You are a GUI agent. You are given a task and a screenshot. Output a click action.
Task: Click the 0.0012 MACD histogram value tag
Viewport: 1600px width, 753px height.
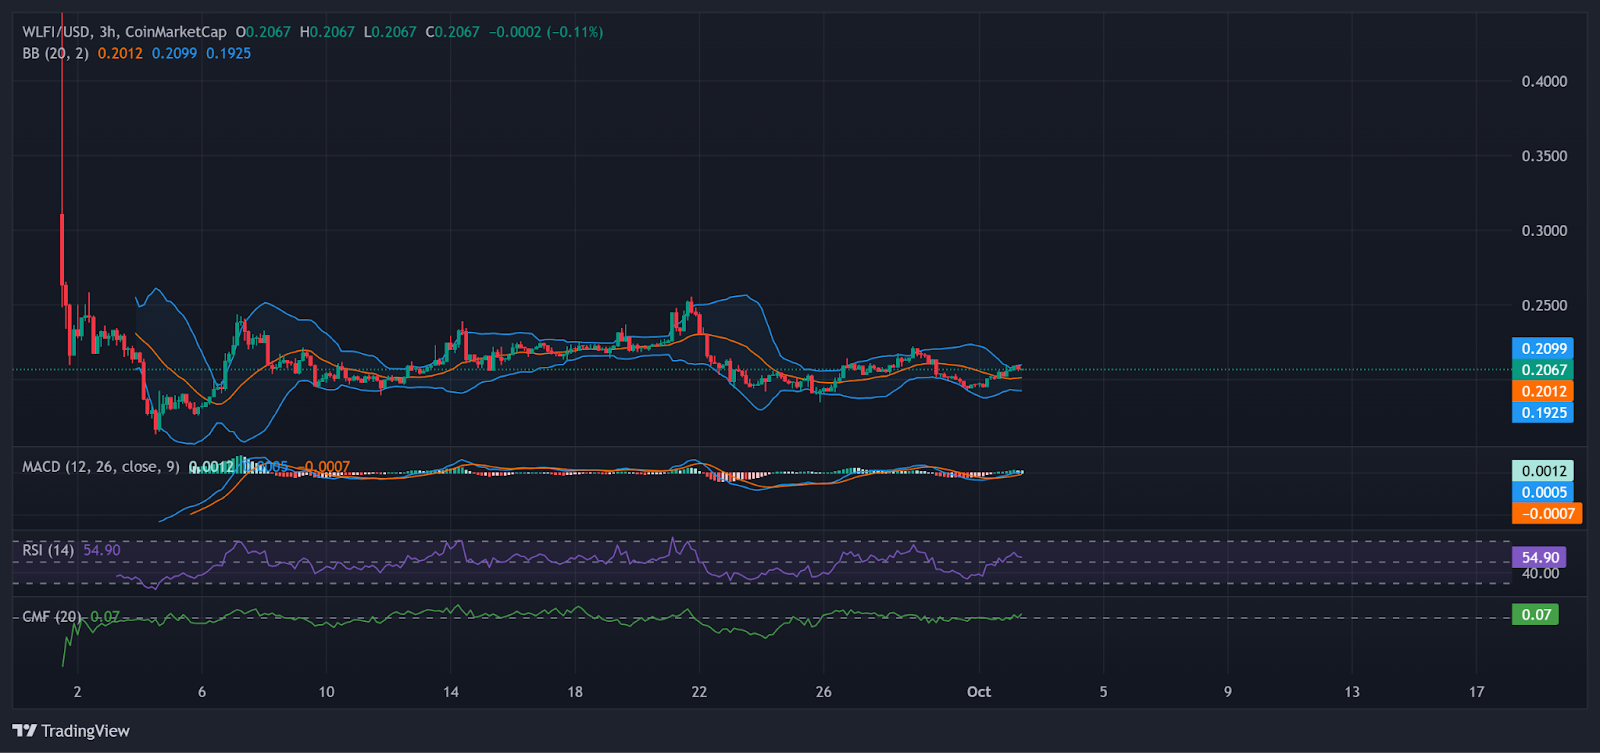pyautogui.click(x=1543, y=471)
